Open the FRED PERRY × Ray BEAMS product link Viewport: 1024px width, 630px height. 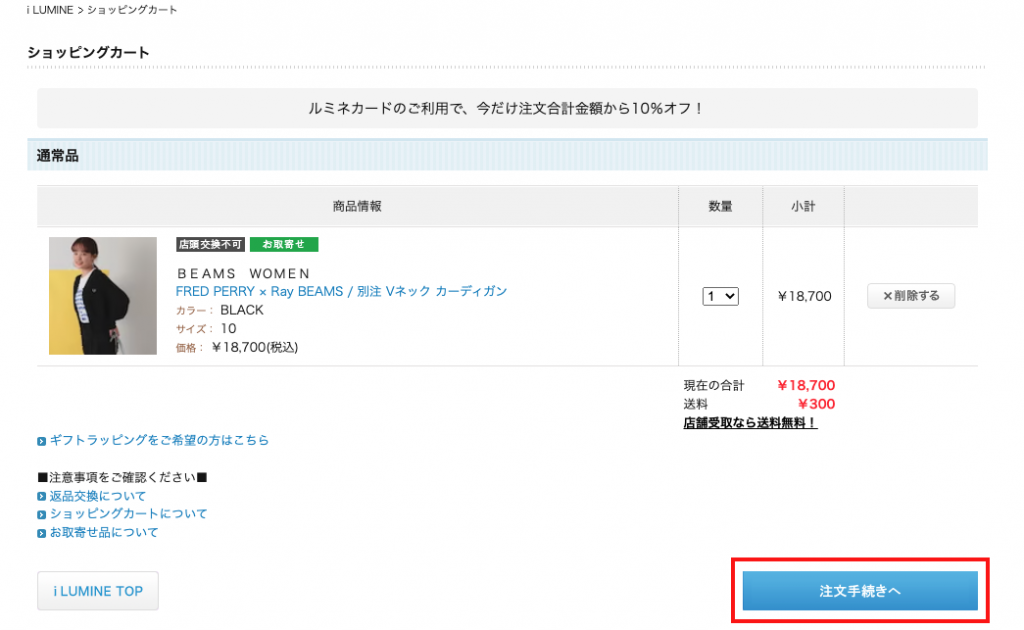[x=341, y=291]
